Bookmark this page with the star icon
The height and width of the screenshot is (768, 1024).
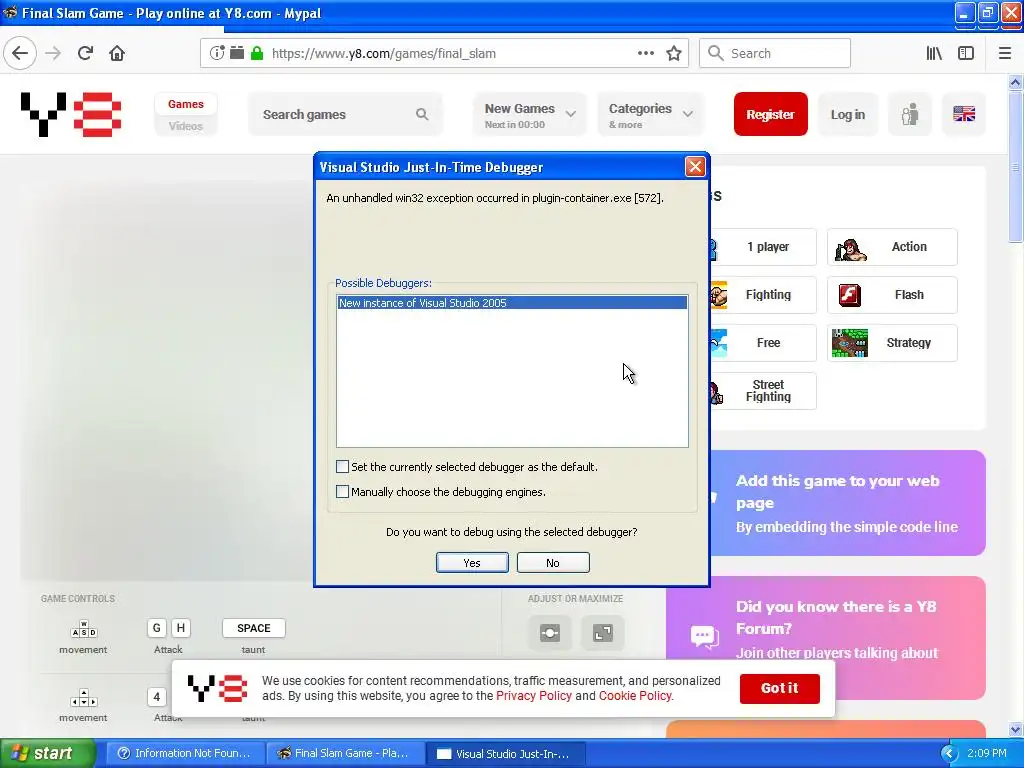point(674,53)
